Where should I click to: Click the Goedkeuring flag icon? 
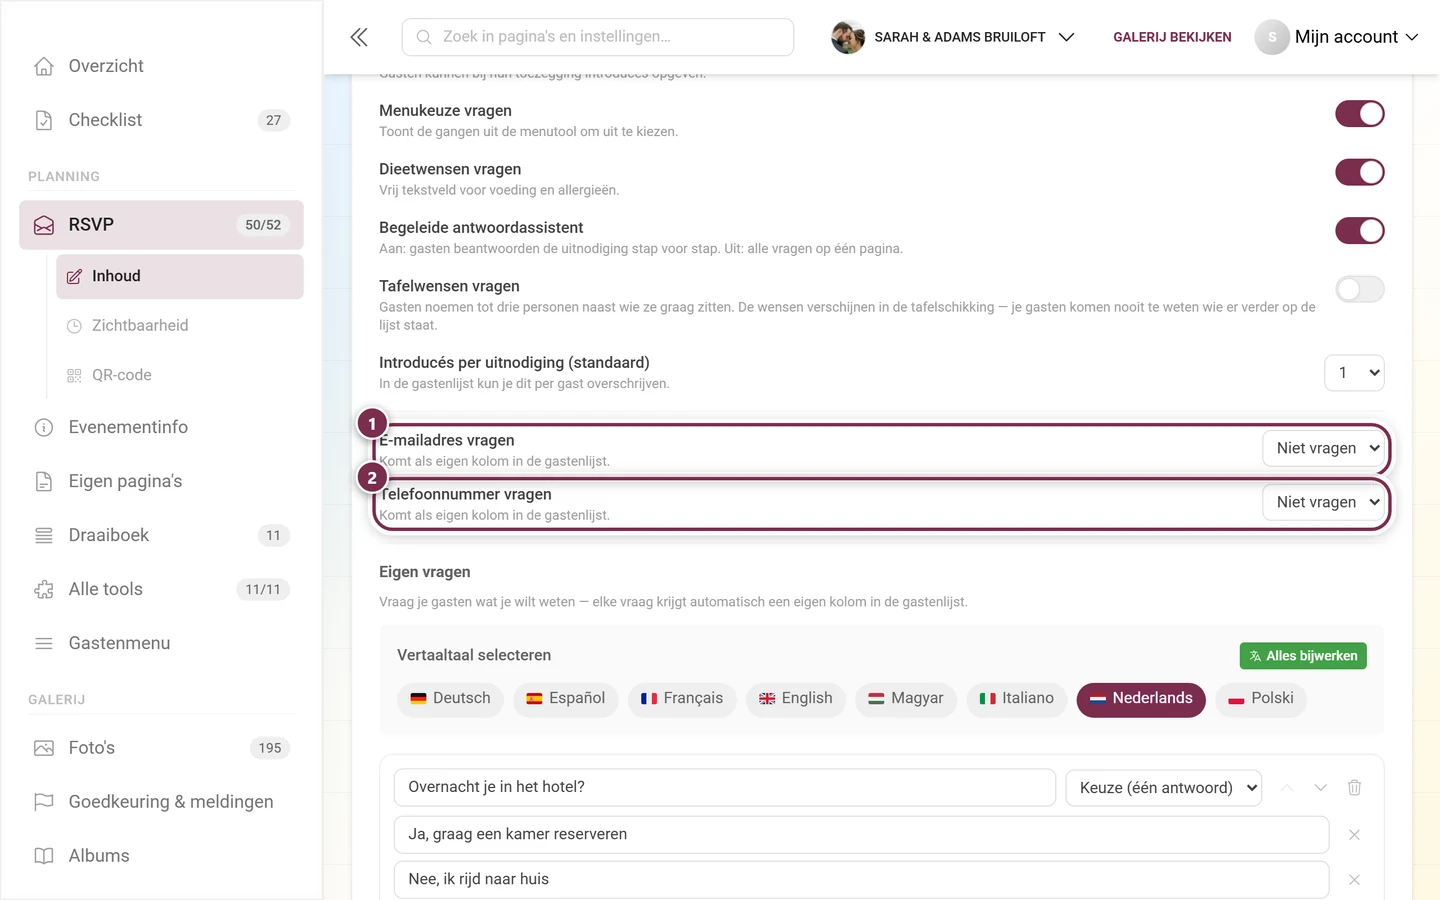(44, 802)
